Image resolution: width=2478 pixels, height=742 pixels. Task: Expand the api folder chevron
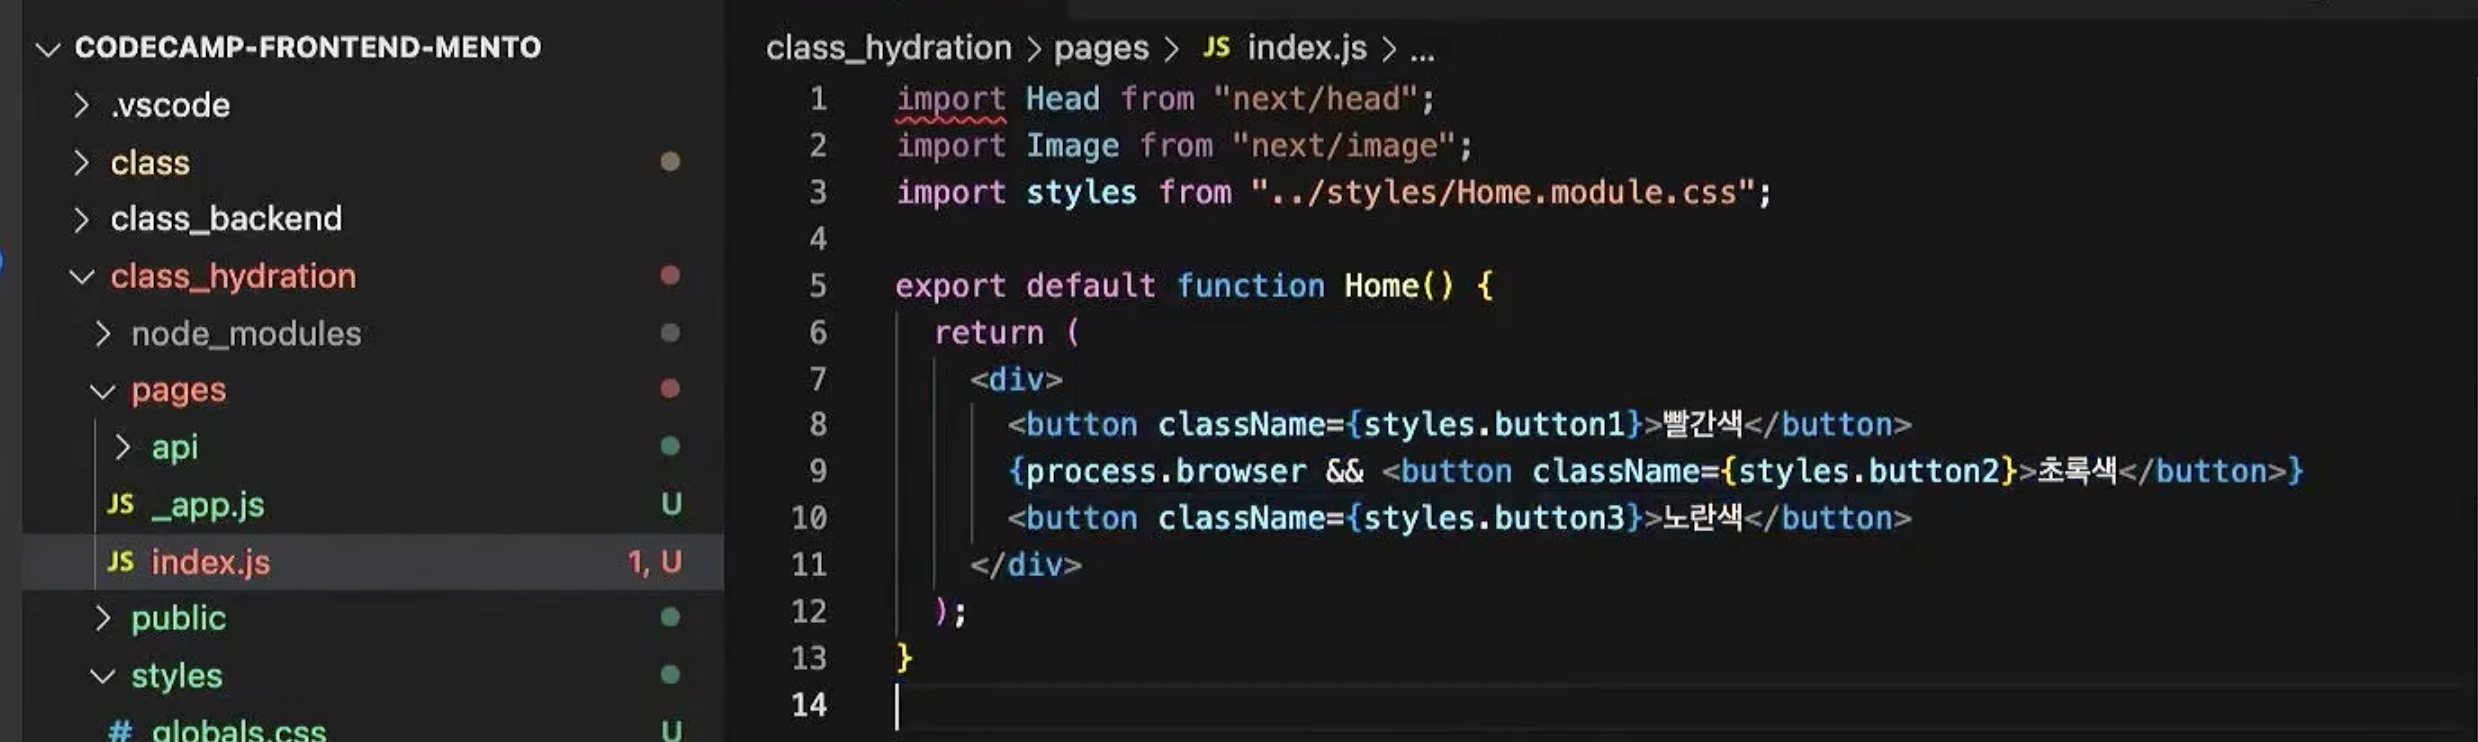pyautogui.click(x=123, y=447)
